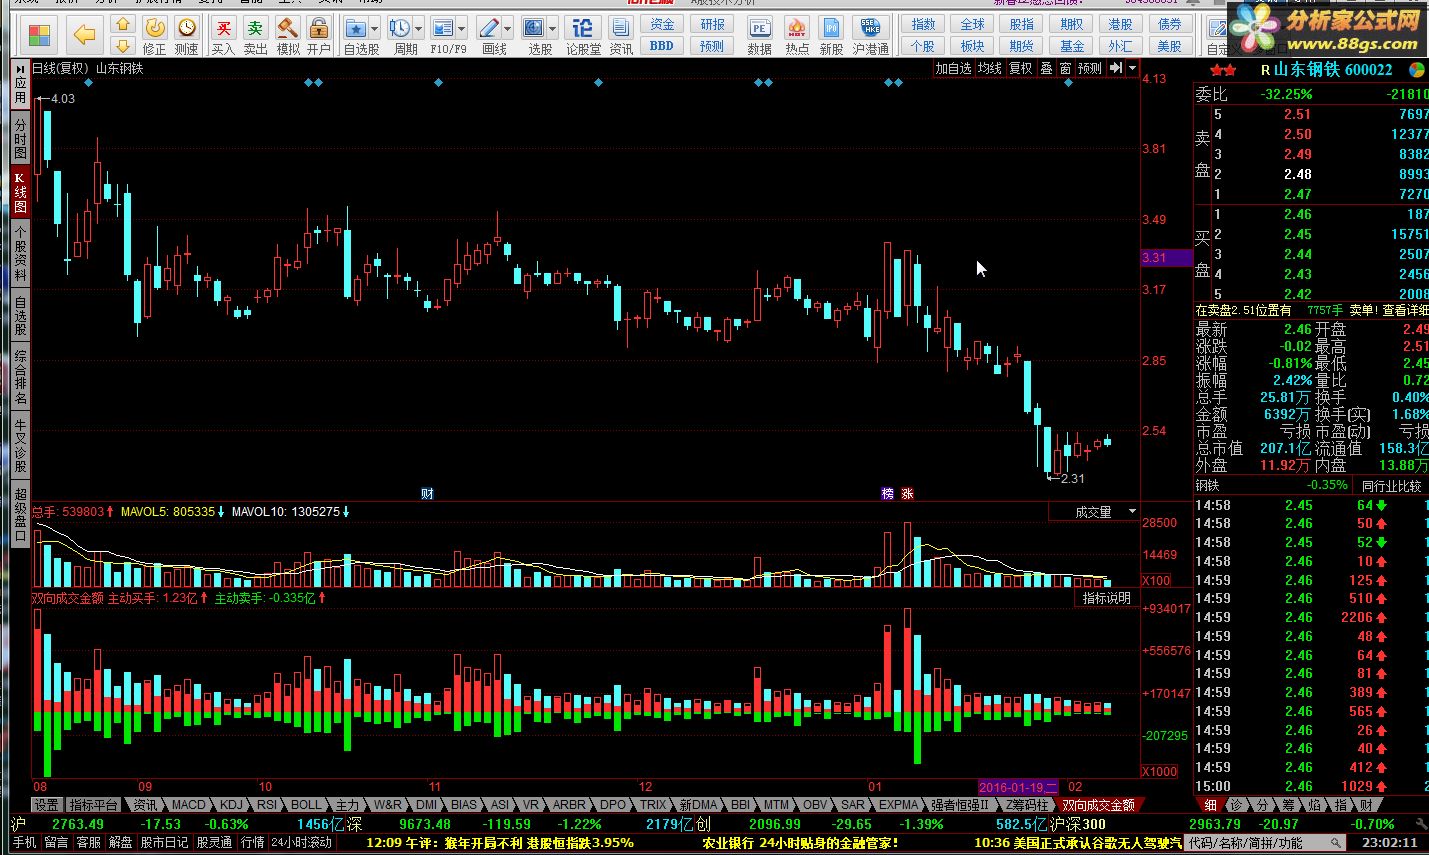This screenshot has height=855, width=1429.
Task: Open the 资讯 news document icon
Action: tap(620, 27)
